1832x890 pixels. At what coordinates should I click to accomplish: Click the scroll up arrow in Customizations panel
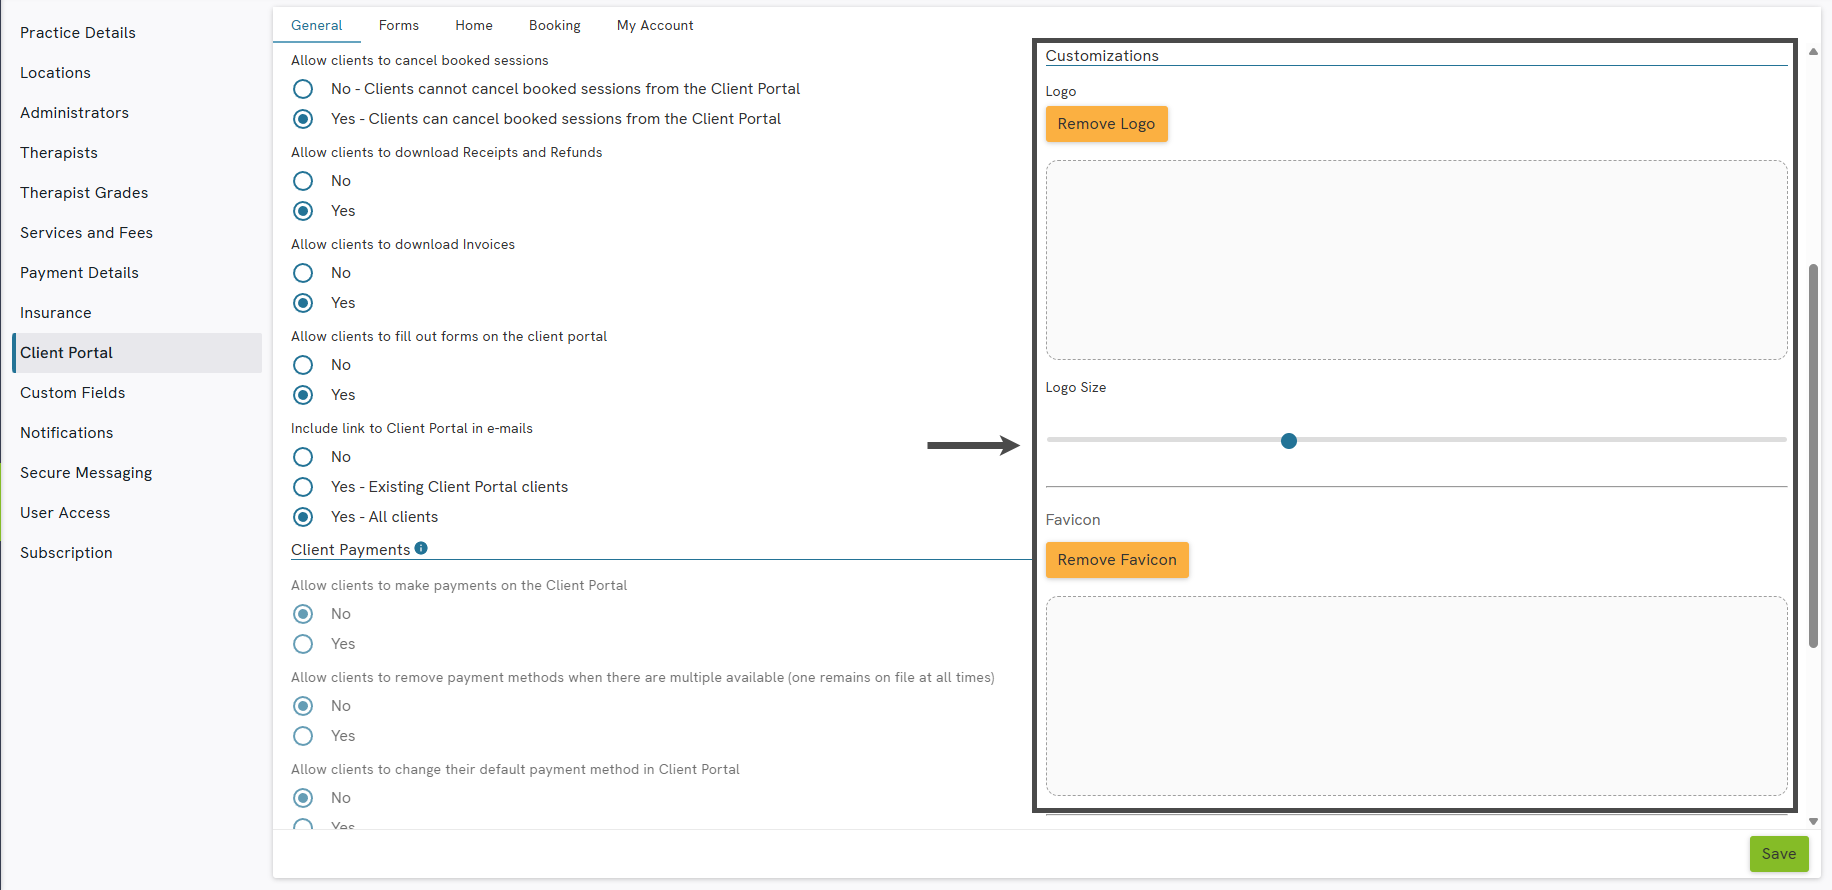(1813, 51)
